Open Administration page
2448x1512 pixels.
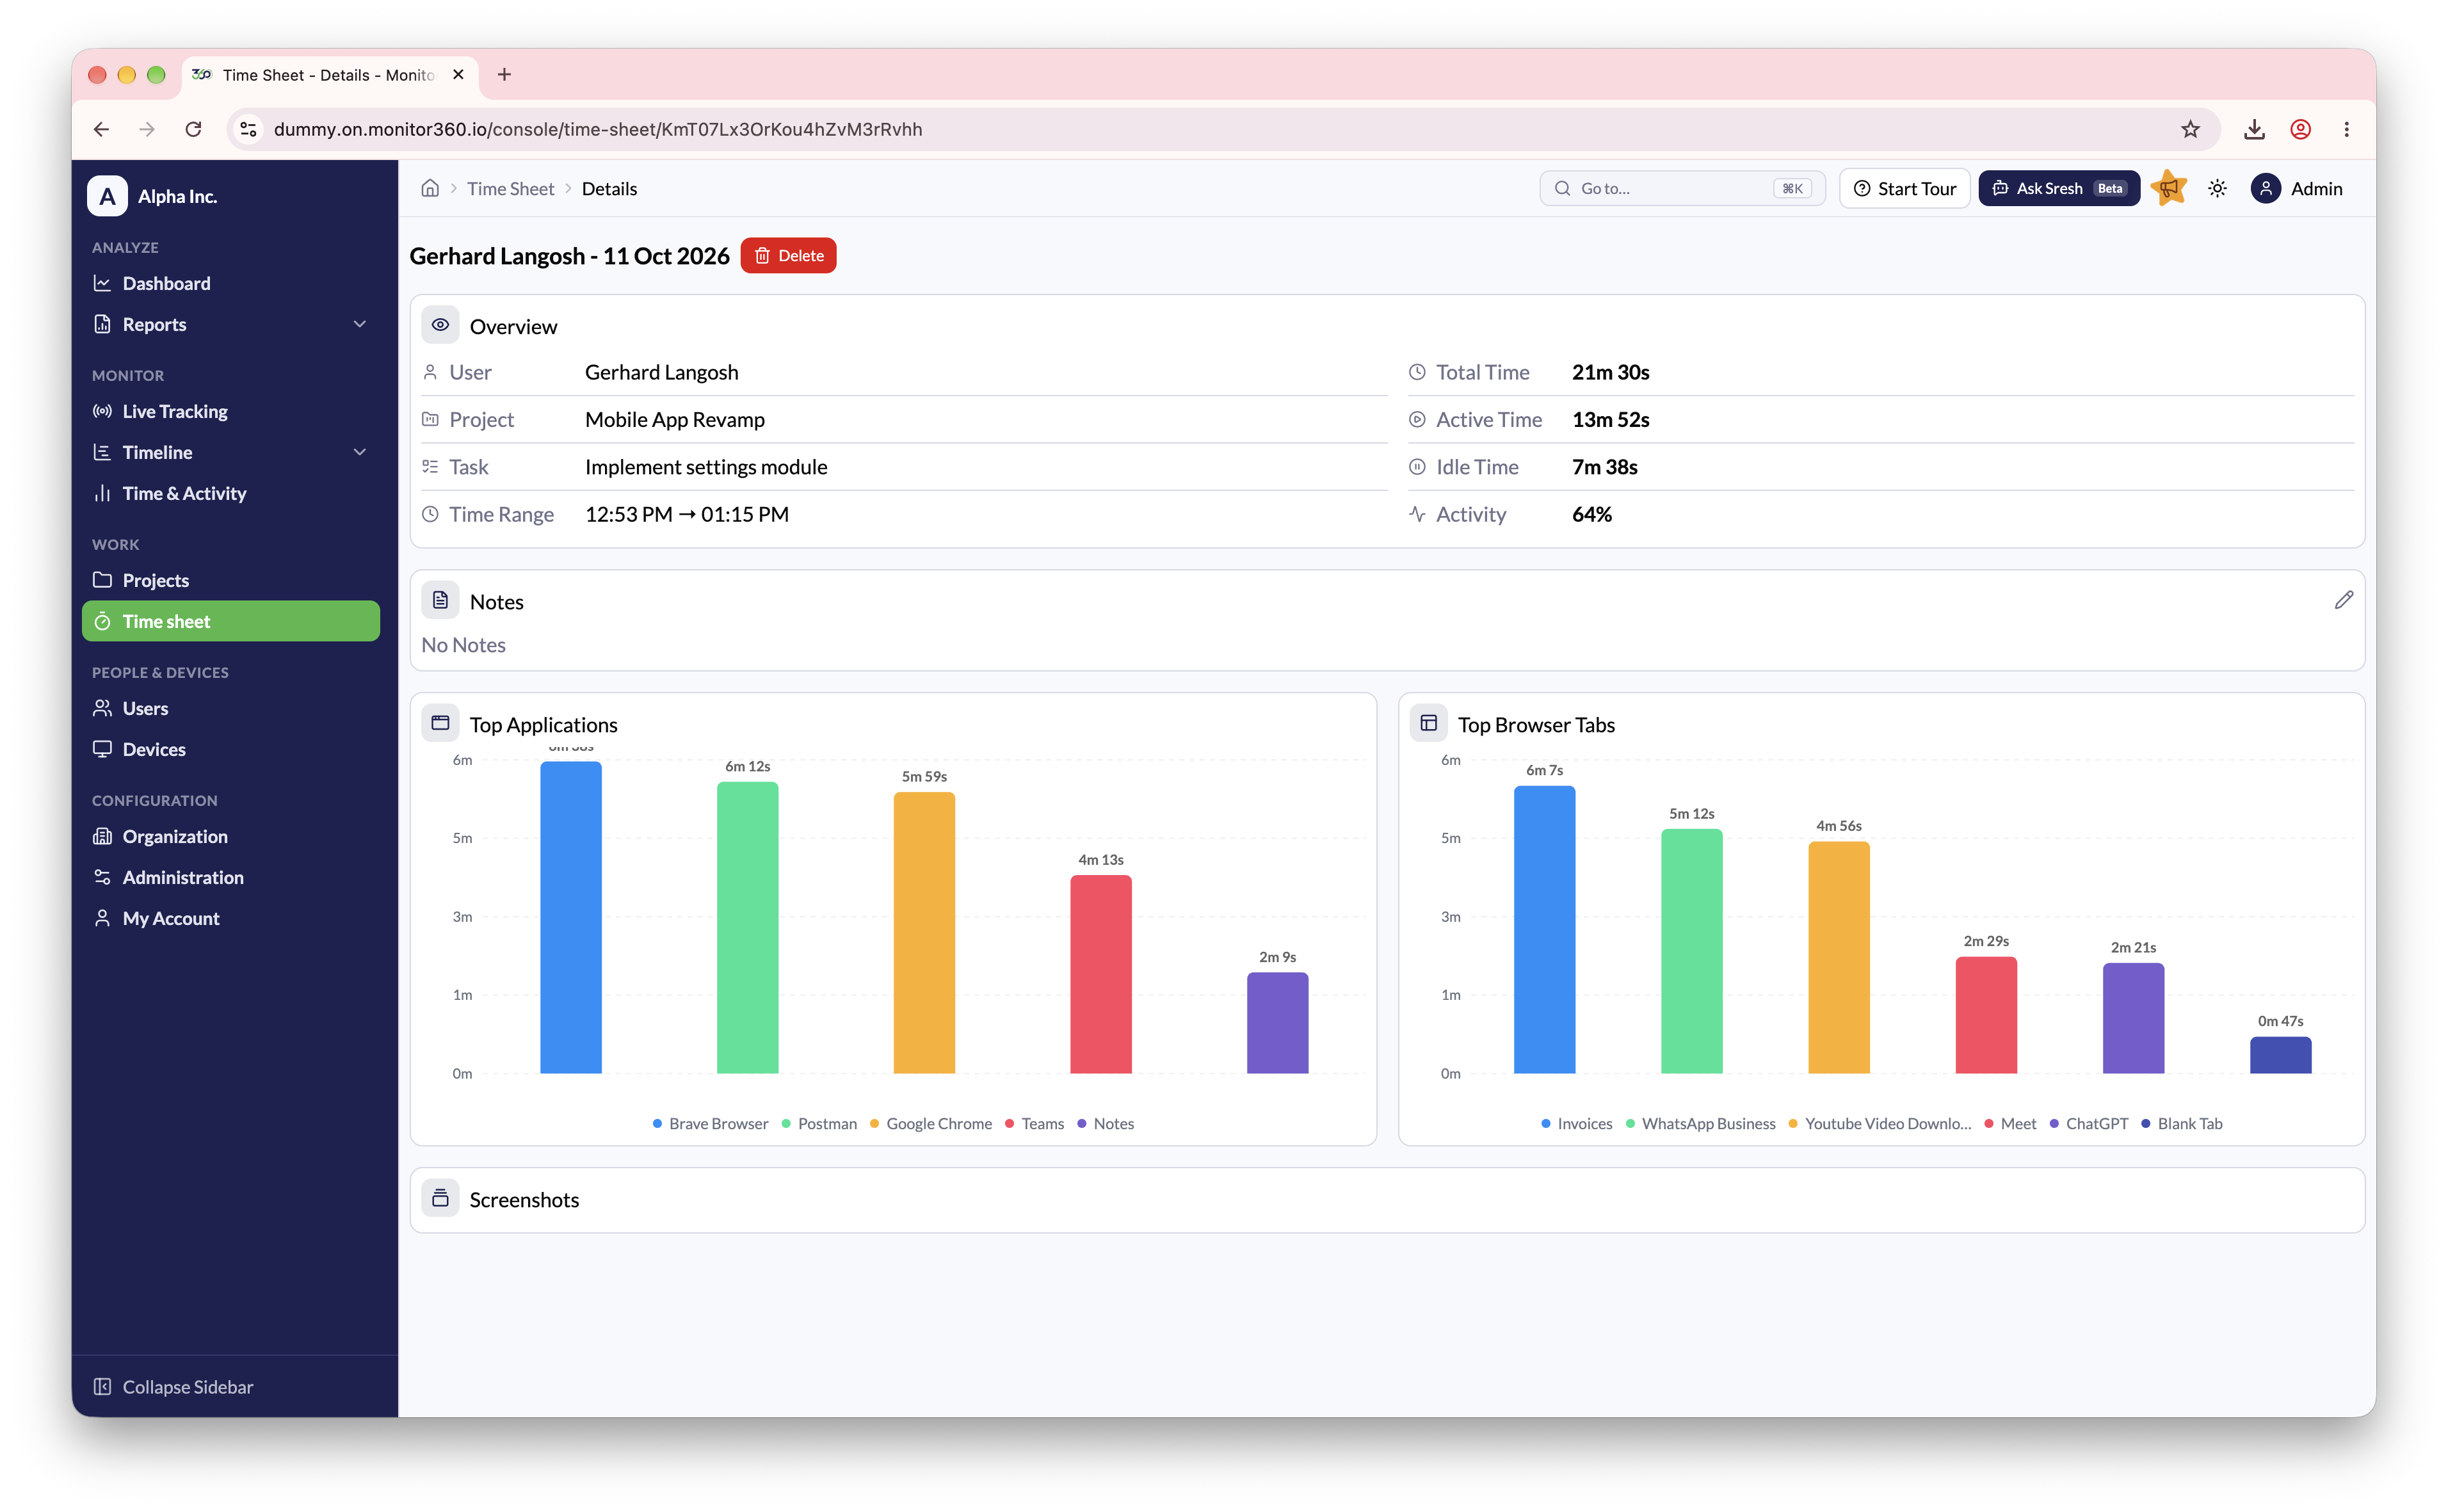[x=231, y=877]
